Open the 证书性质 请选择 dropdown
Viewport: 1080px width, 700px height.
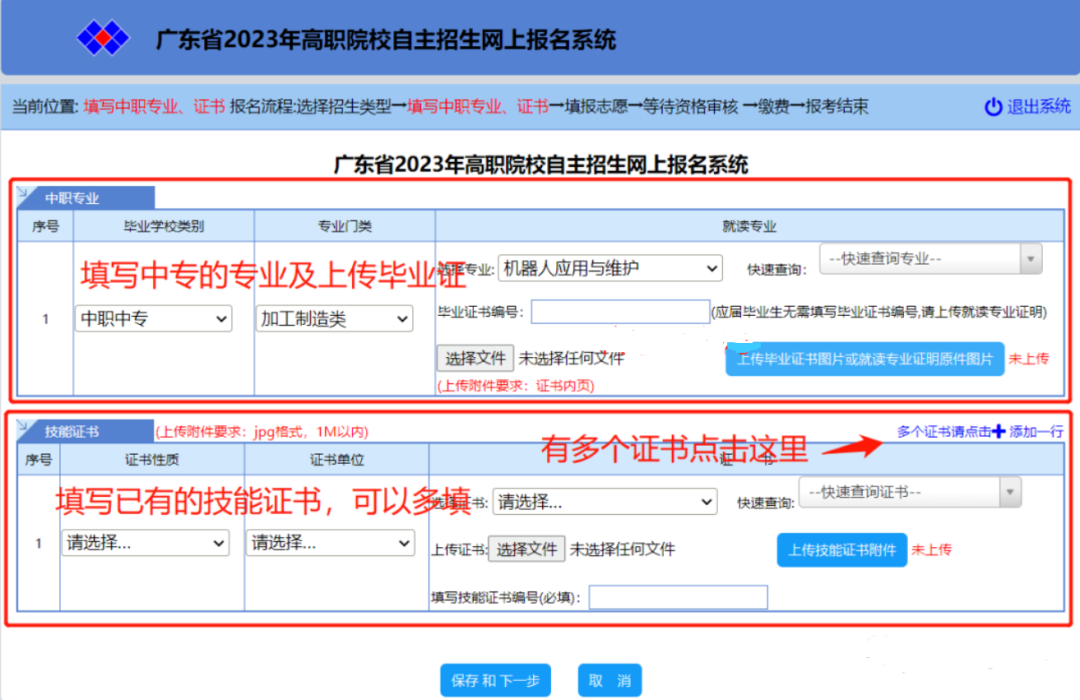pyautogui.click(x=145, y=542)
